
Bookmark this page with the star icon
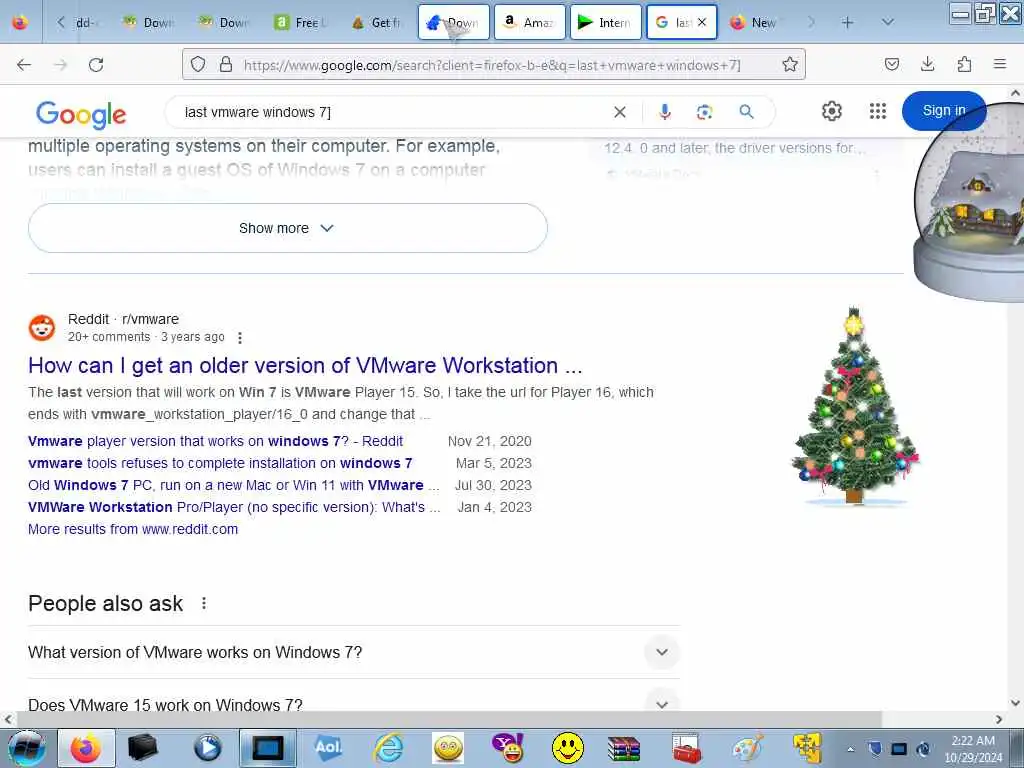(x=790, y=64)
